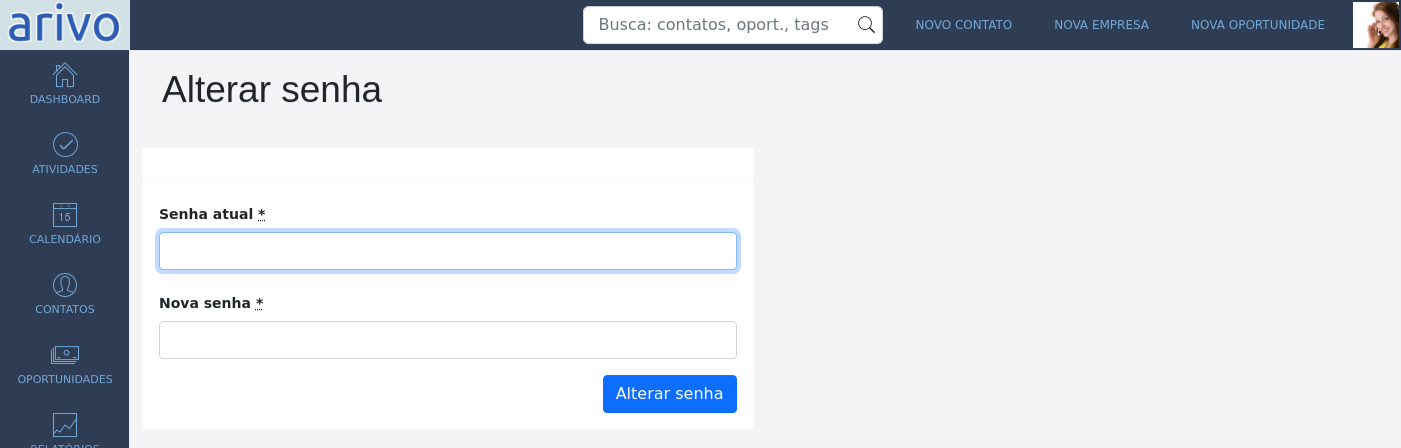Select NOVO CONTATO in top bar
Viewport: 1401px width, 448px height.
click(964, 25)
